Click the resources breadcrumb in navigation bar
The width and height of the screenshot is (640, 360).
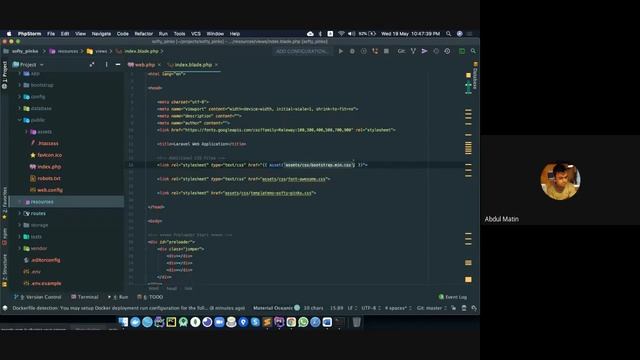pos(64,51)
